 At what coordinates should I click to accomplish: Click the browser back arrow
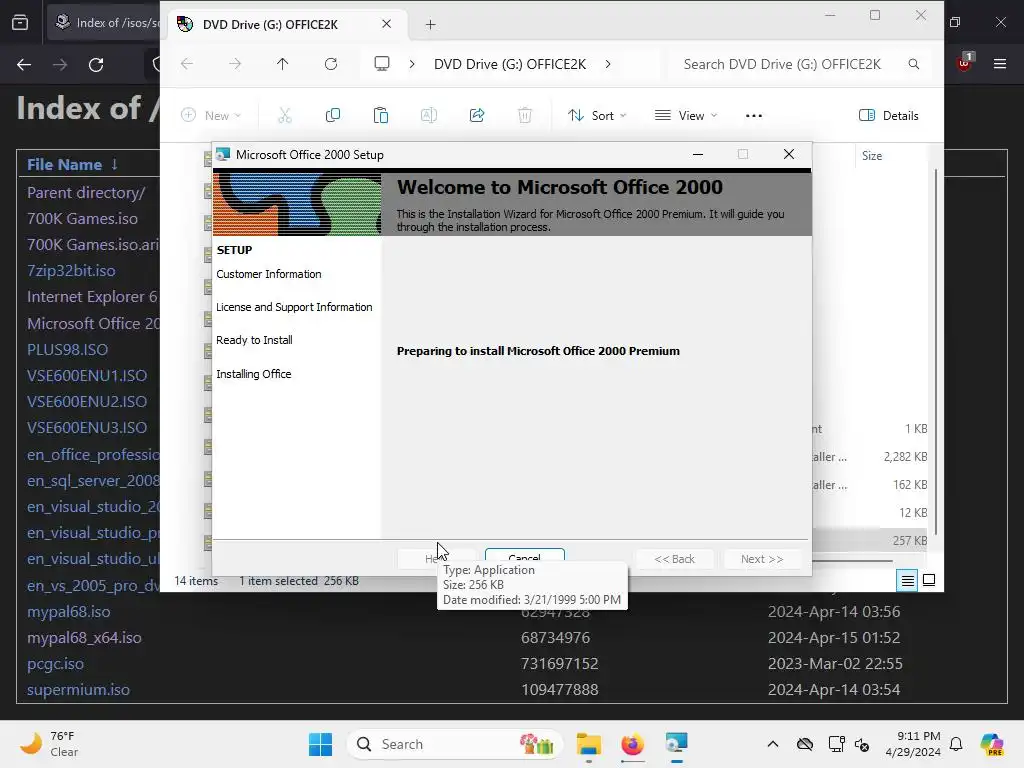[24, 65]
